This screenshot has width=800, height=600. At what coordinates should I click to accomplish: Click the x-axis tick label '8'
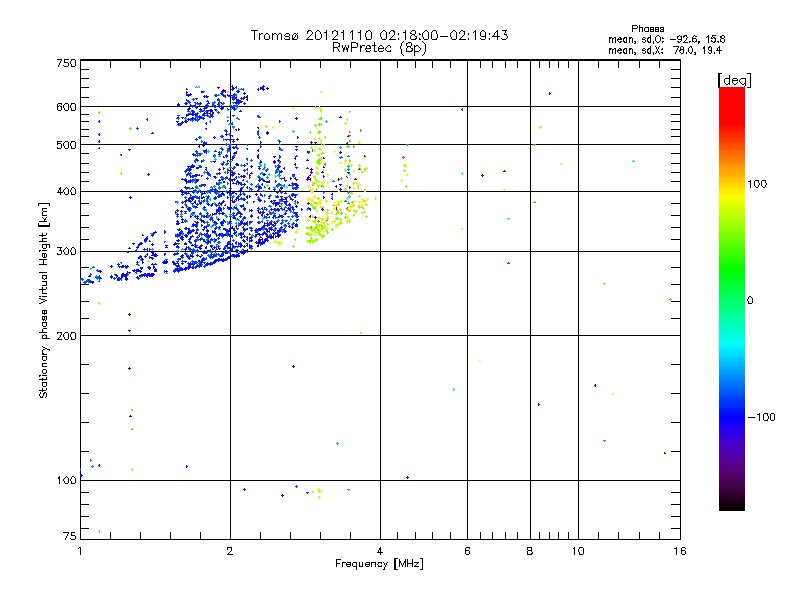tap(530, 551)
